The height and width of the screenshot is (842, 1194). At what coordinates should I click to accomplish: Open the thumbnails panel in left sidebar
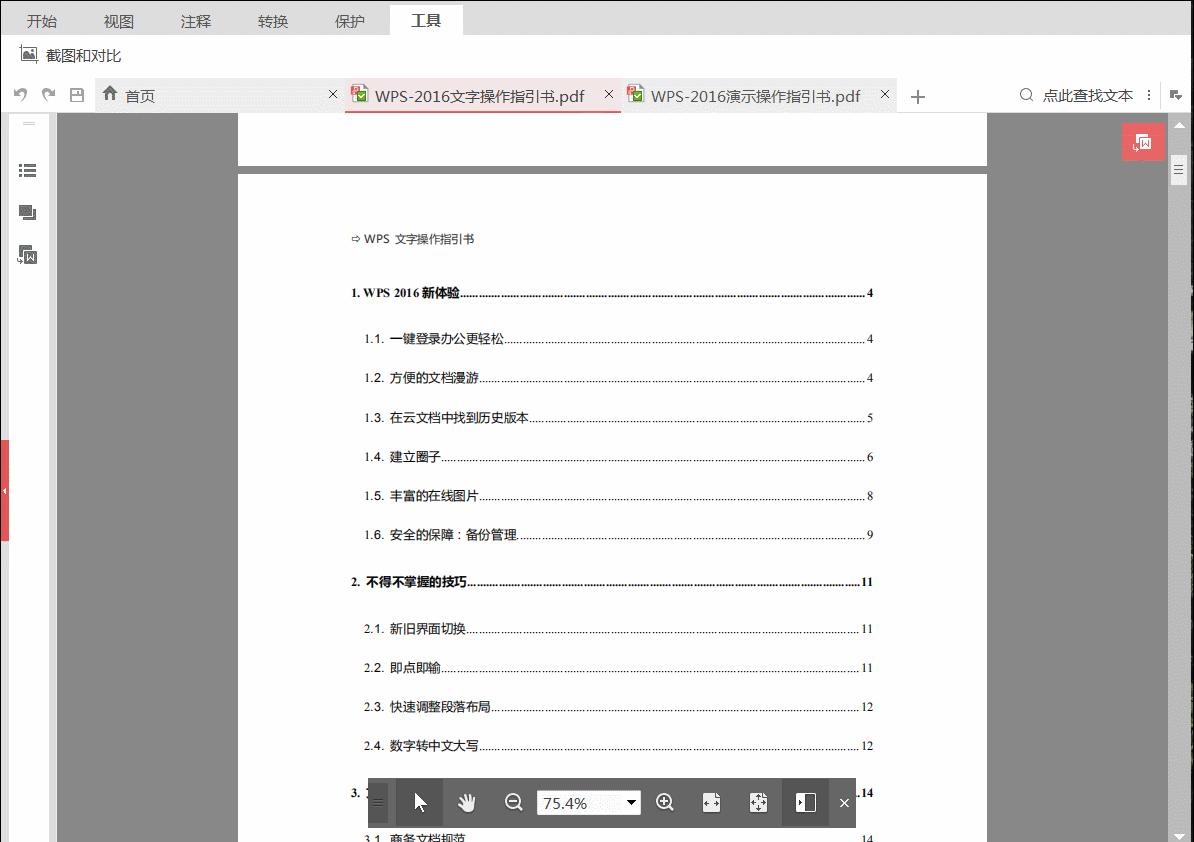click(27, 212)
